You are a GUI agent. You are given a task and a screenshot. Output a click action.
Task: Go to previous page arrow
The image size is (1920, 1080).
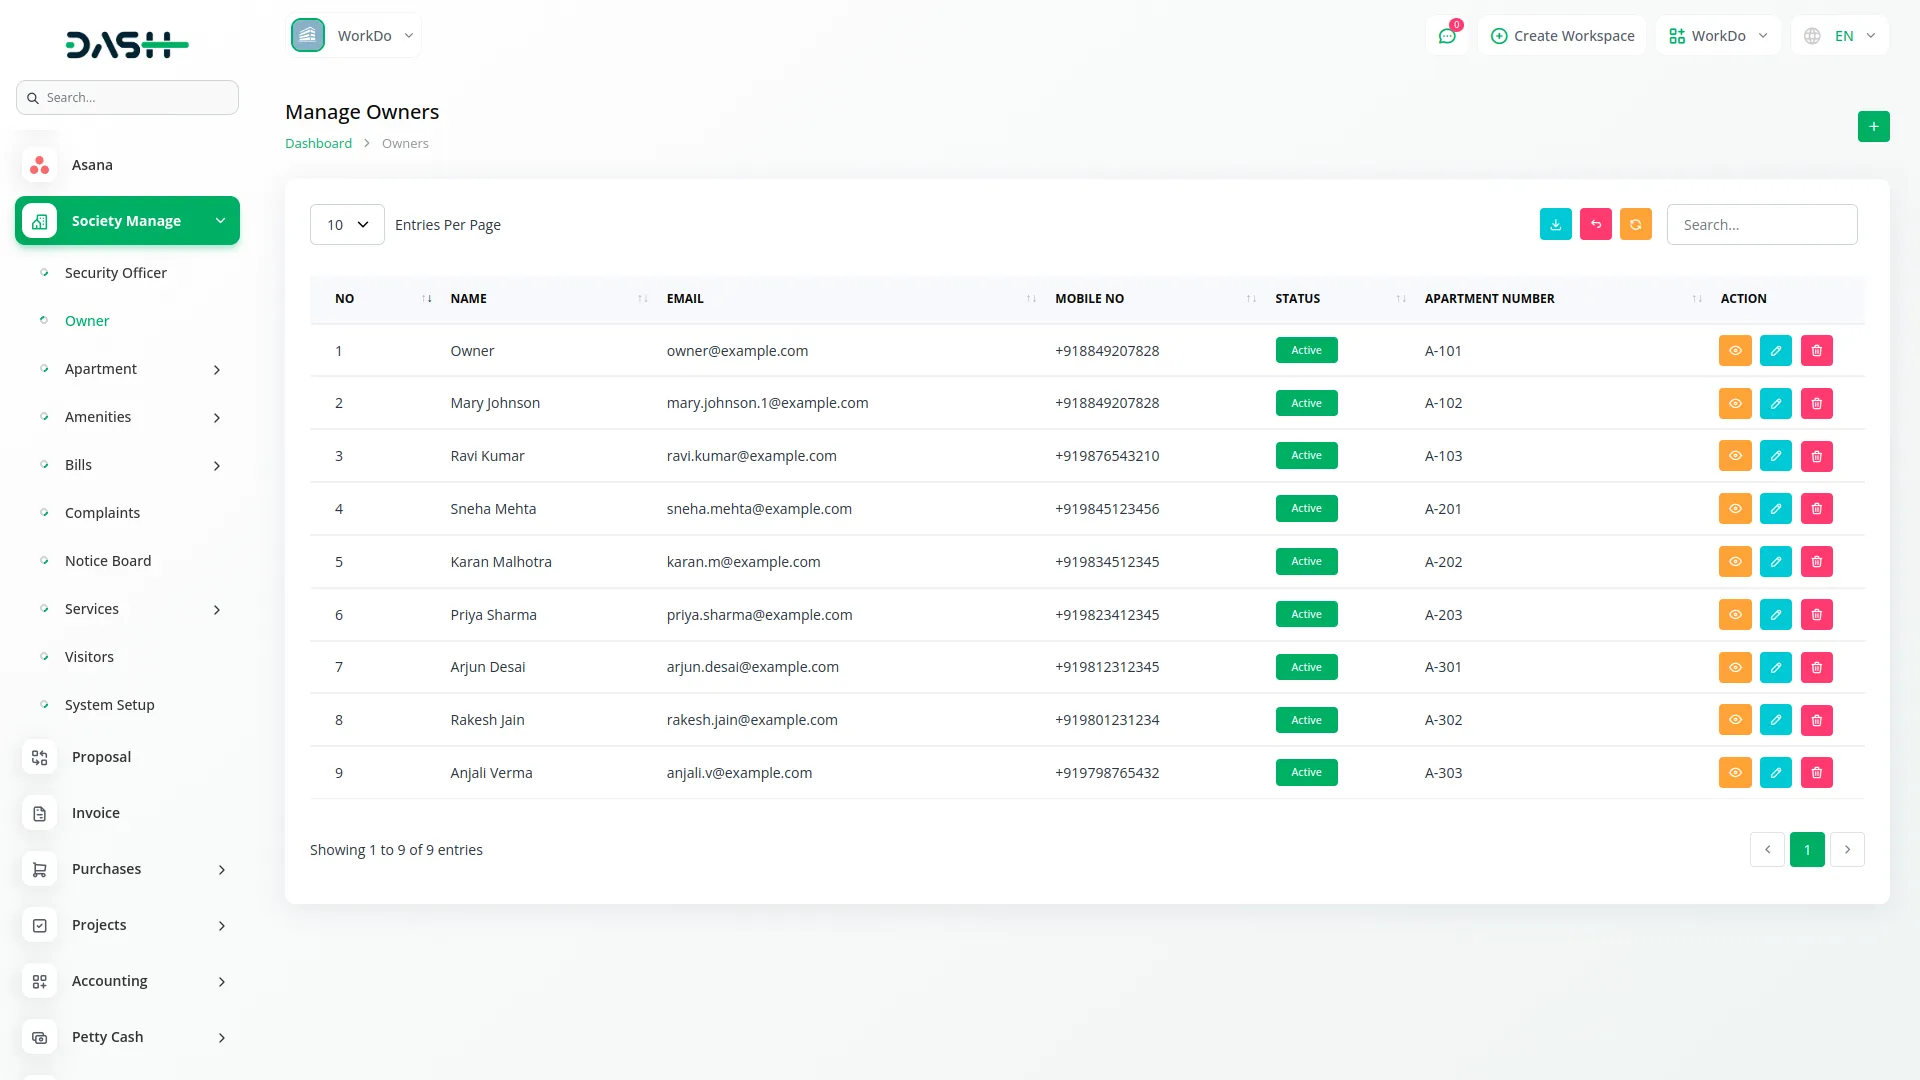[x=1767, y=850]
